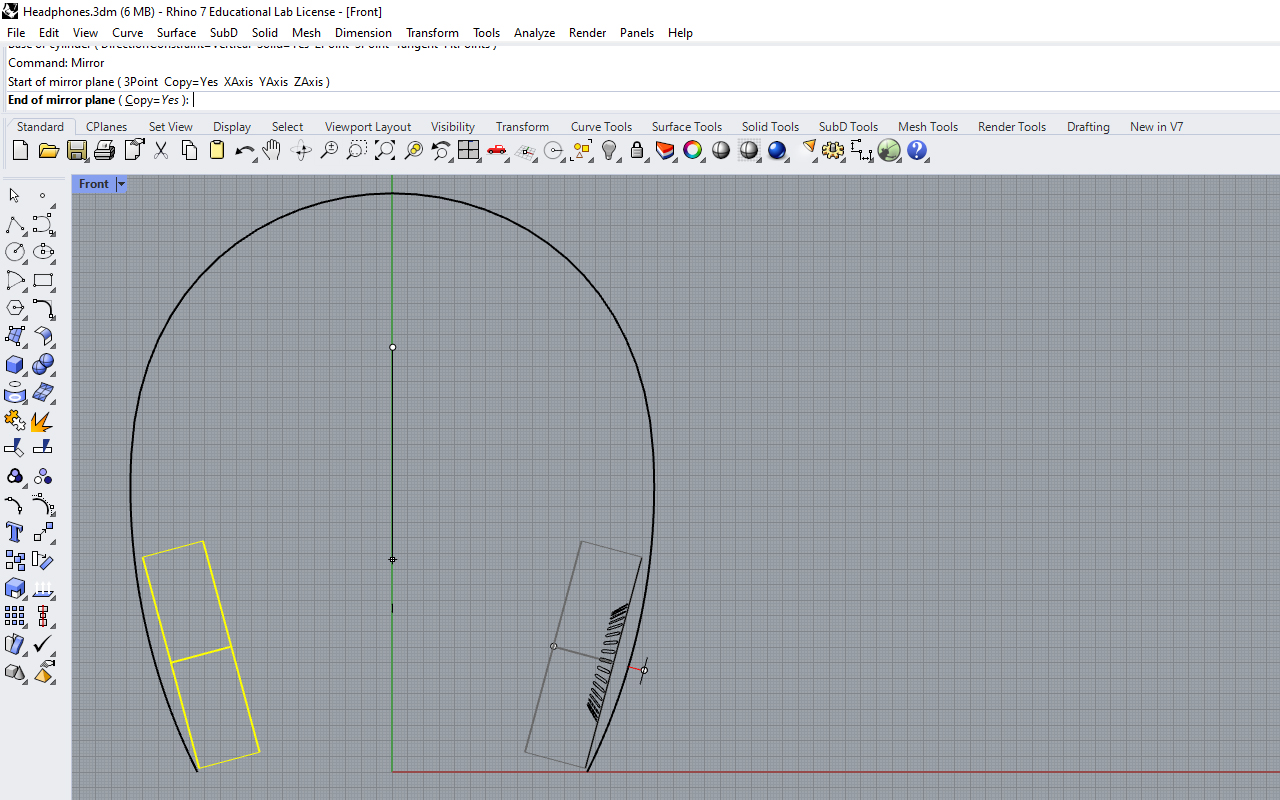Activate the Zoom window icon
The image size is (1280, 800).
pyautogui.click(x=357, y=151)
